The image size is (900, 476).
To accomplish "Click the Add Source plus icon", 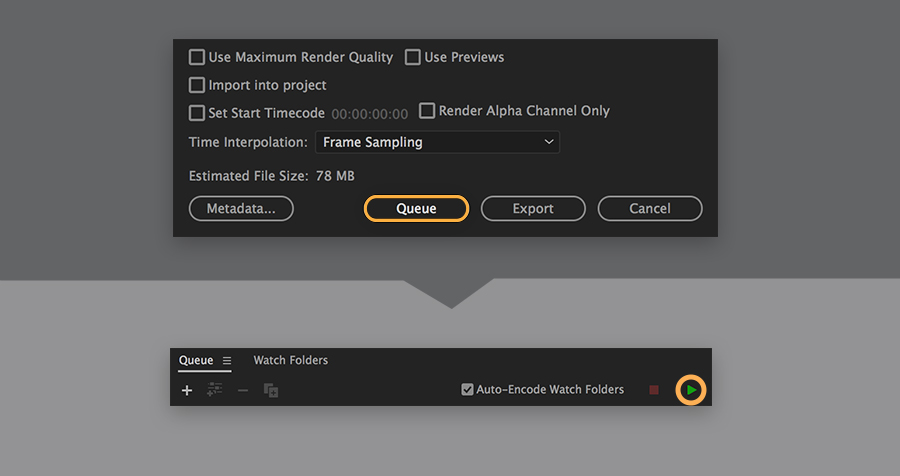I will pos(187,390).
